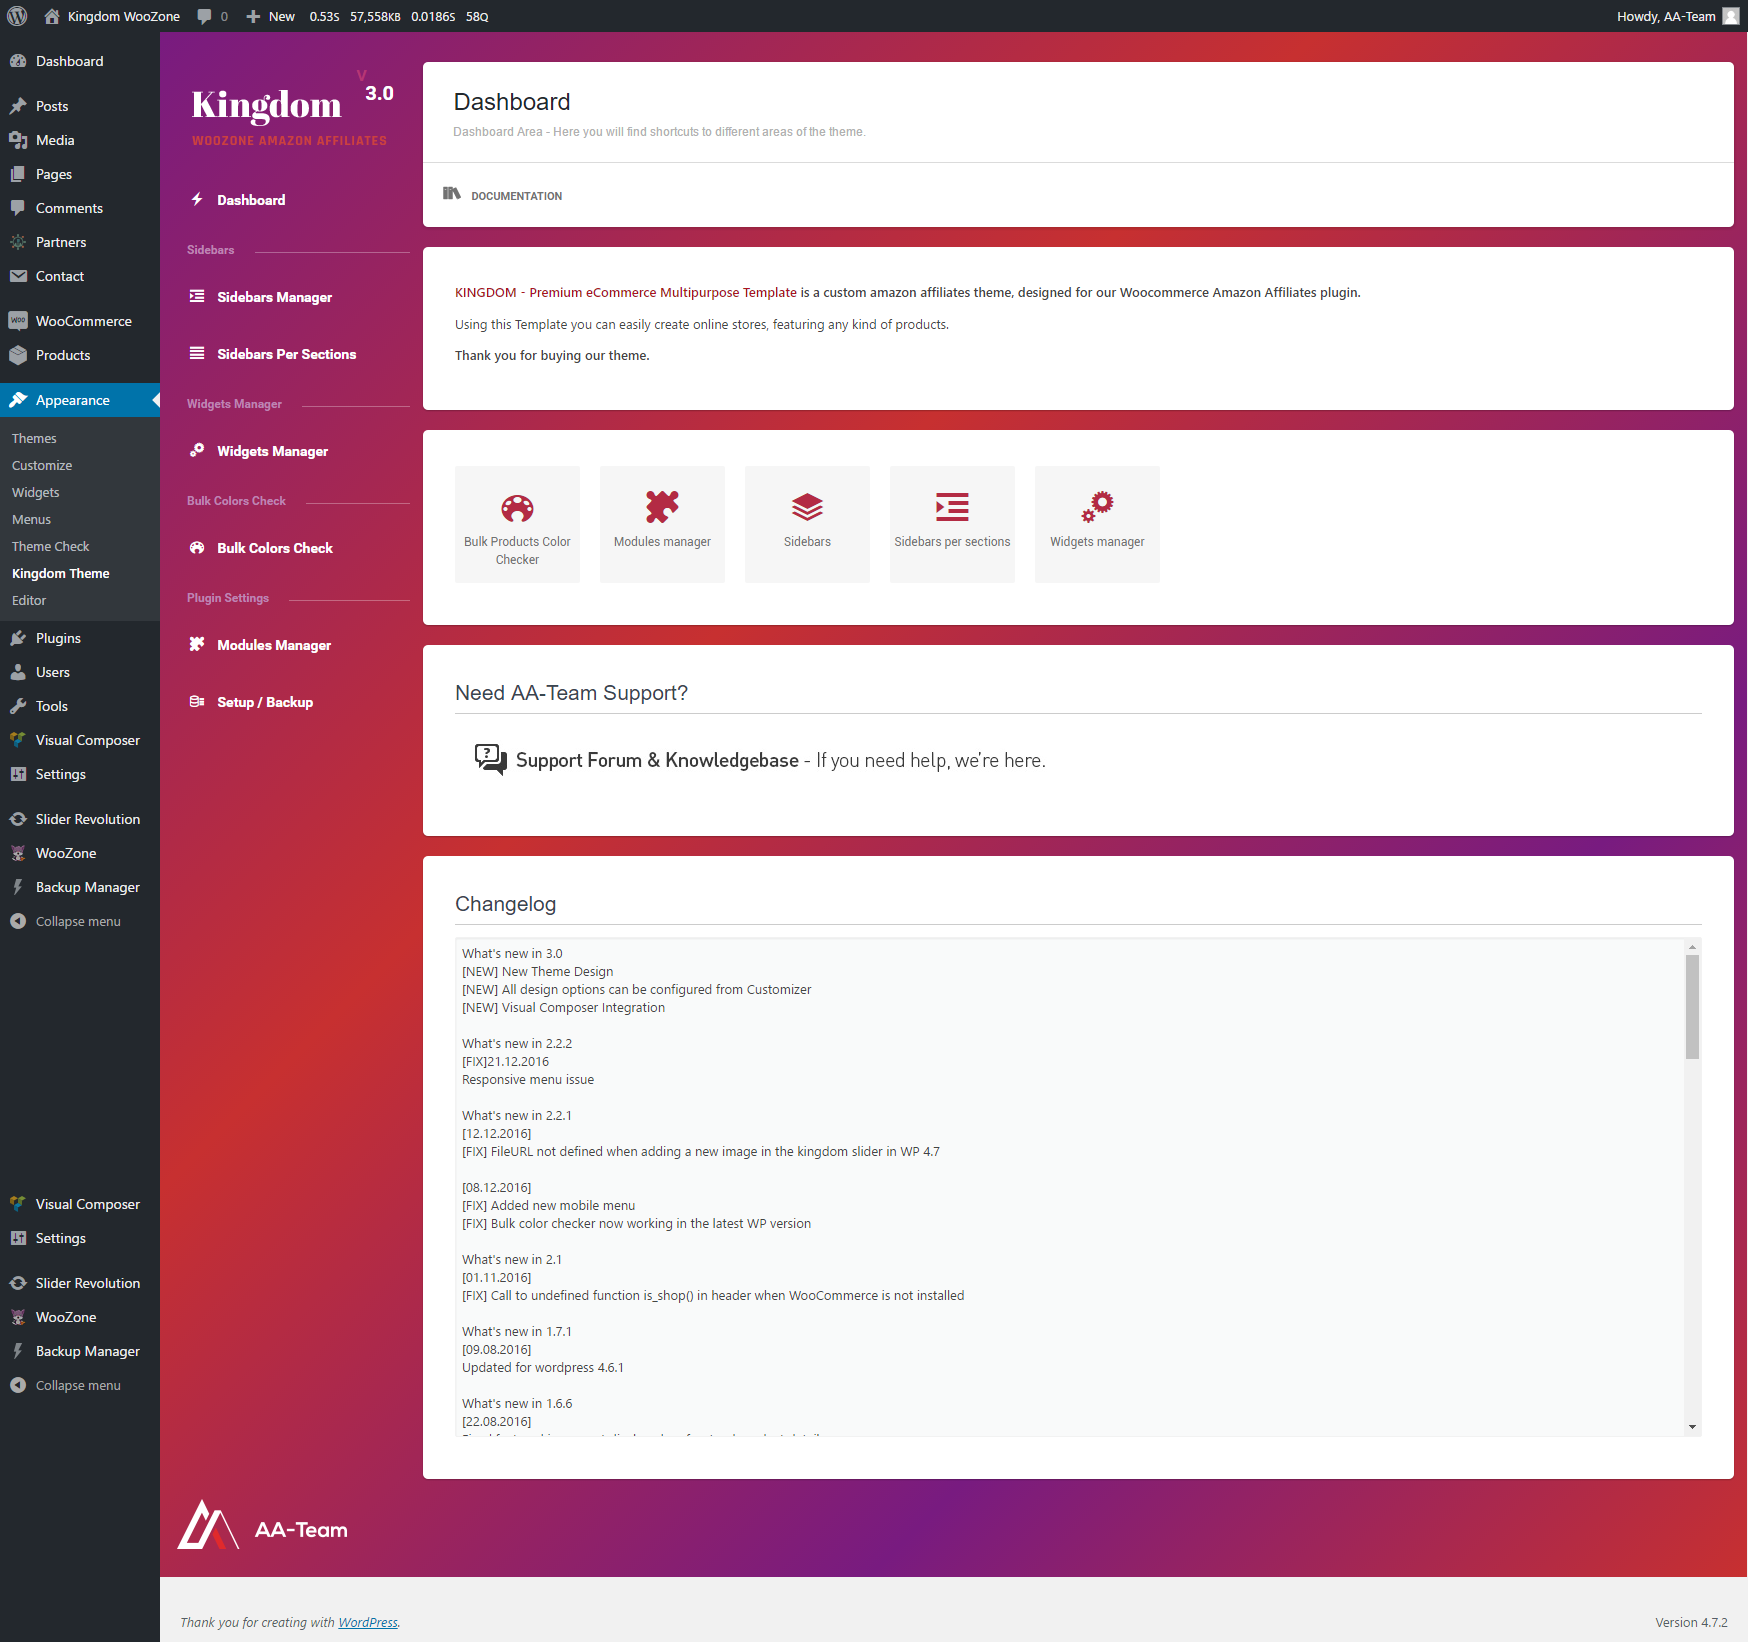Click the Pages icon in admin sidebar
1748x1642 pixels.
pyautogui.click(x=18, y=174)
